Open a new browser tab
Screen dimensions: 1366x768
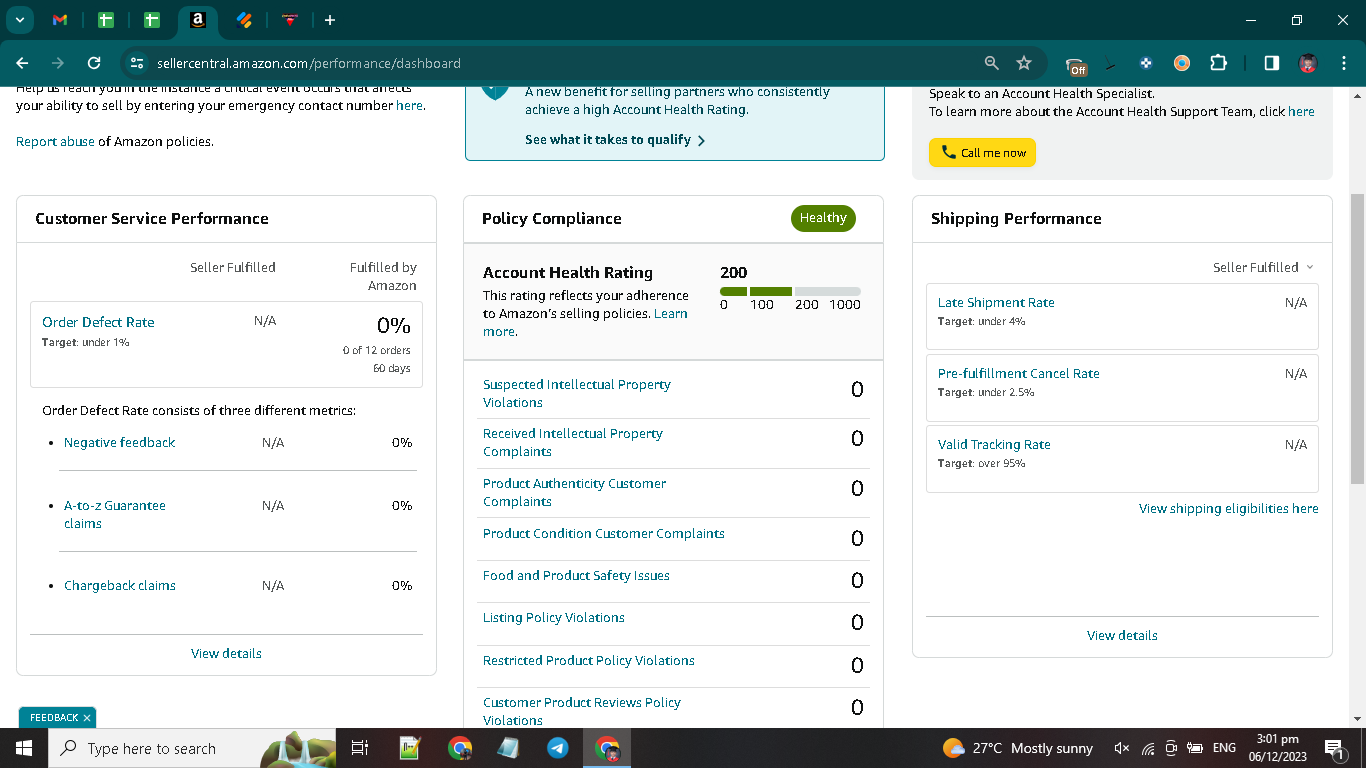click(330, 20)
